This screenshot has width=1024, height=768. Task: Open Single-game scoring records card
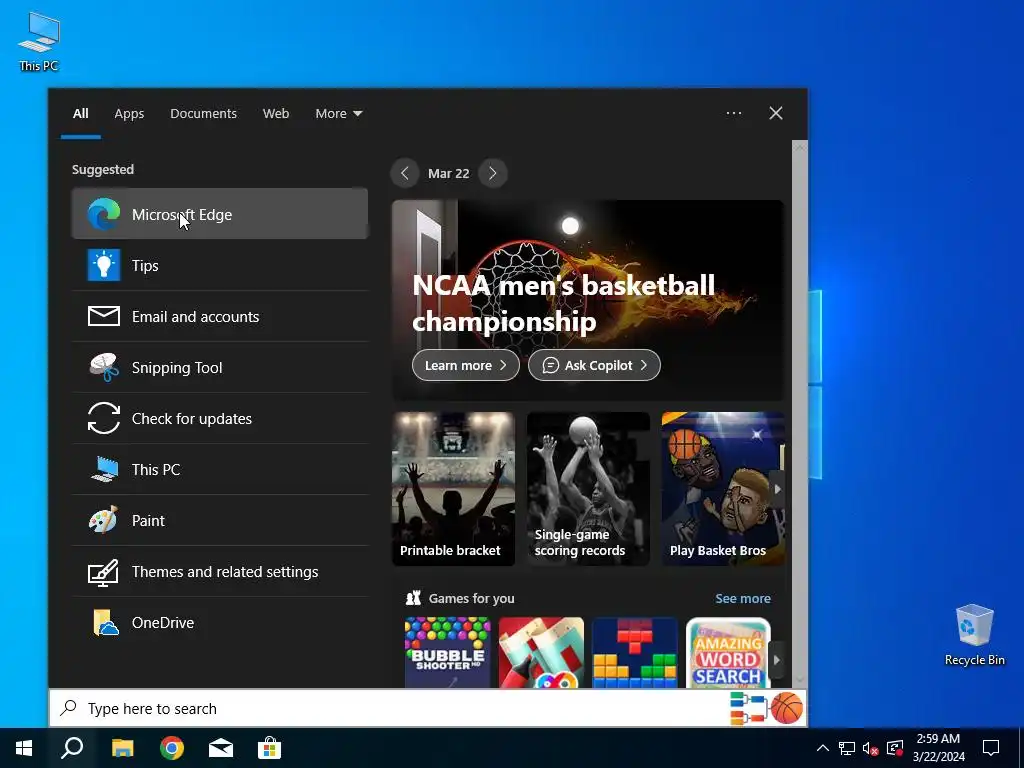[588, 488]
